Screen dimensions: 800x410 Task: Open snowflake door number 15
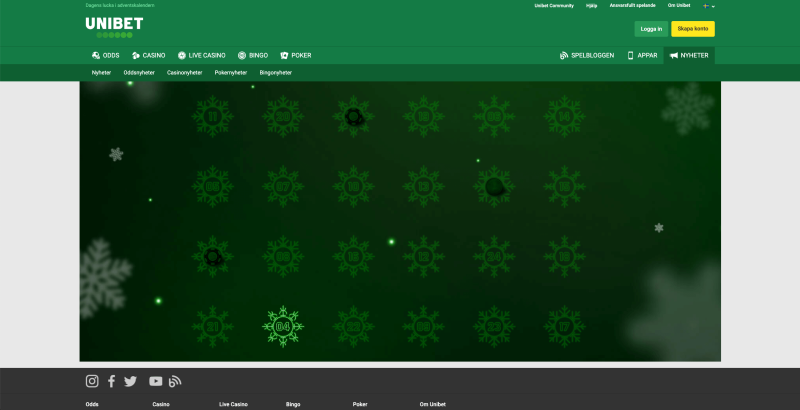[x=564, y=186]
